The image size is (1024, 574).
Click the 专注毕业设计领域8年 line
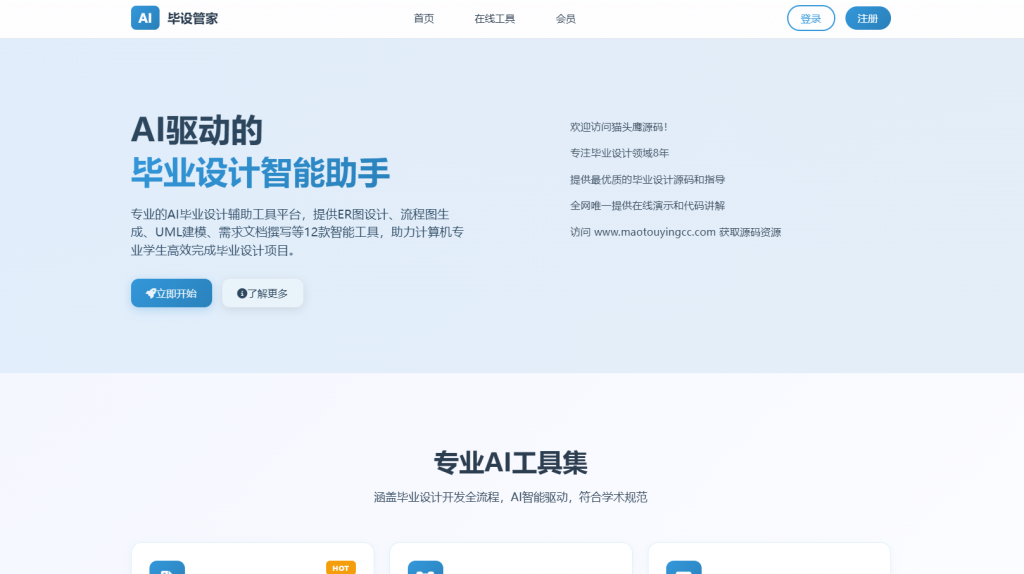coord(619,153)
